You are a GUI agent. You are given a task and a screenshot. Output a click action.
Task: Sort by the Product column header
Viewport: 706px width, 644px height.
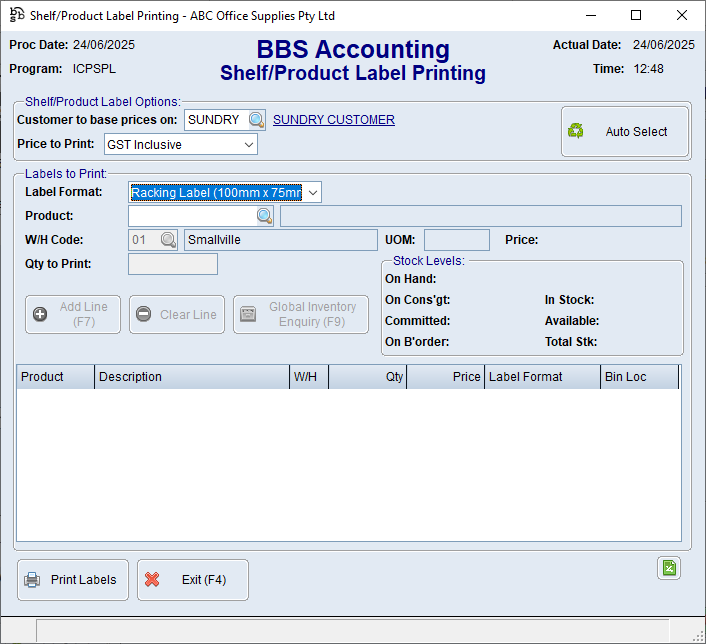tap(56, 377)
